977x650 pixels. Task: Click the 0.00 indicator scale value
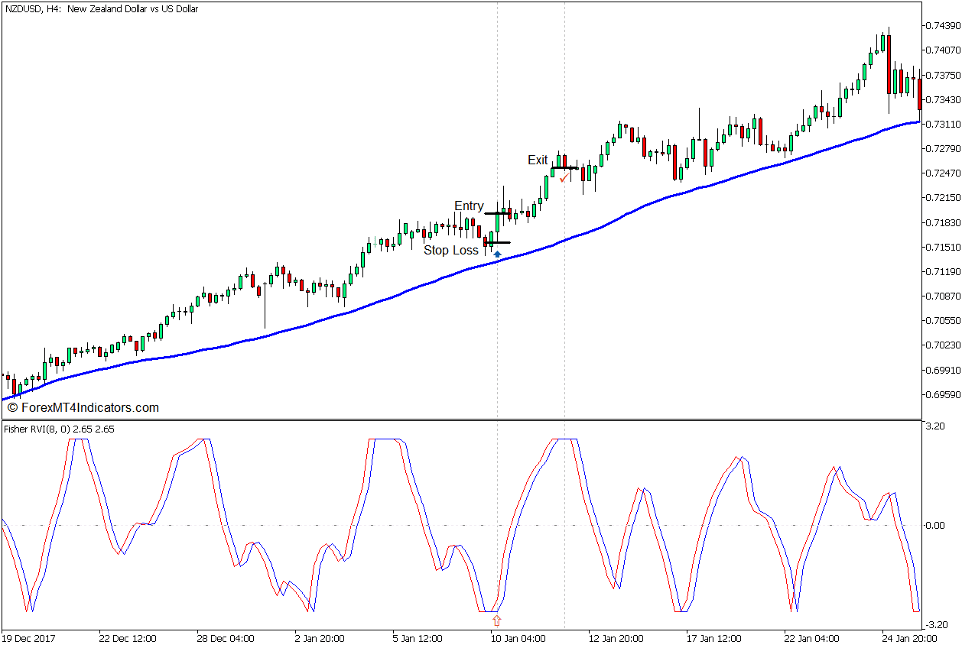click(936, 525)
